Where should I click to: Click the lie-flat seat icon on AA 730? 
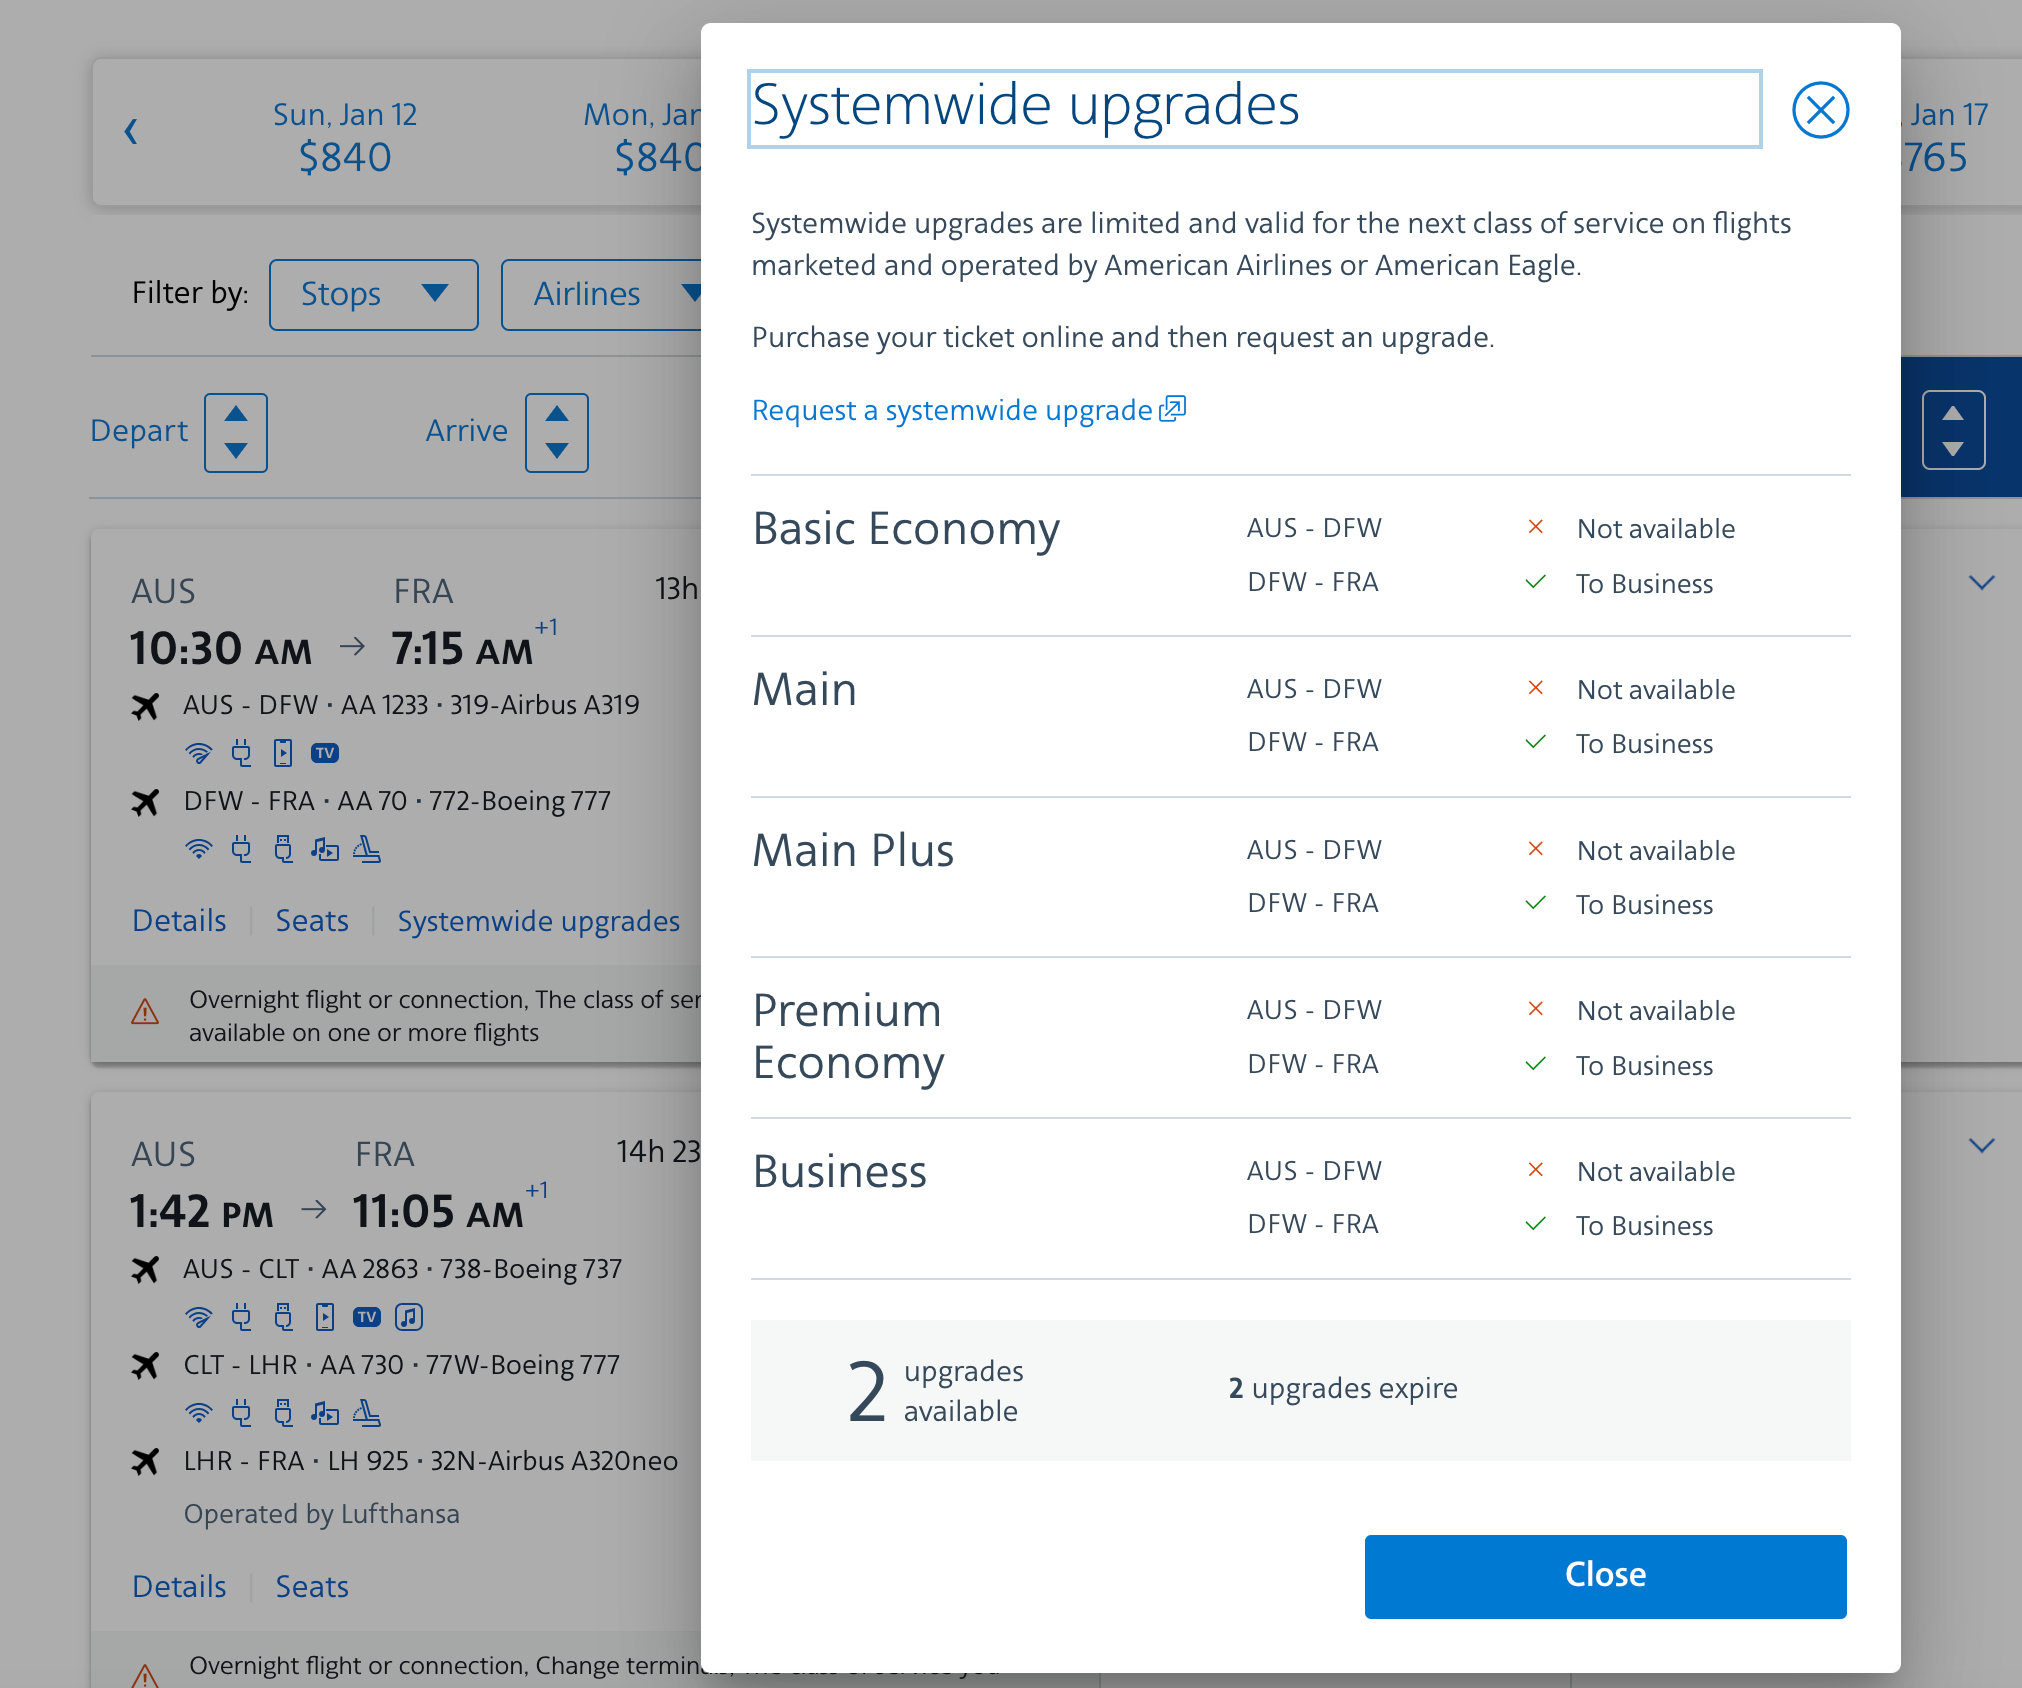tap(367, 1413)
